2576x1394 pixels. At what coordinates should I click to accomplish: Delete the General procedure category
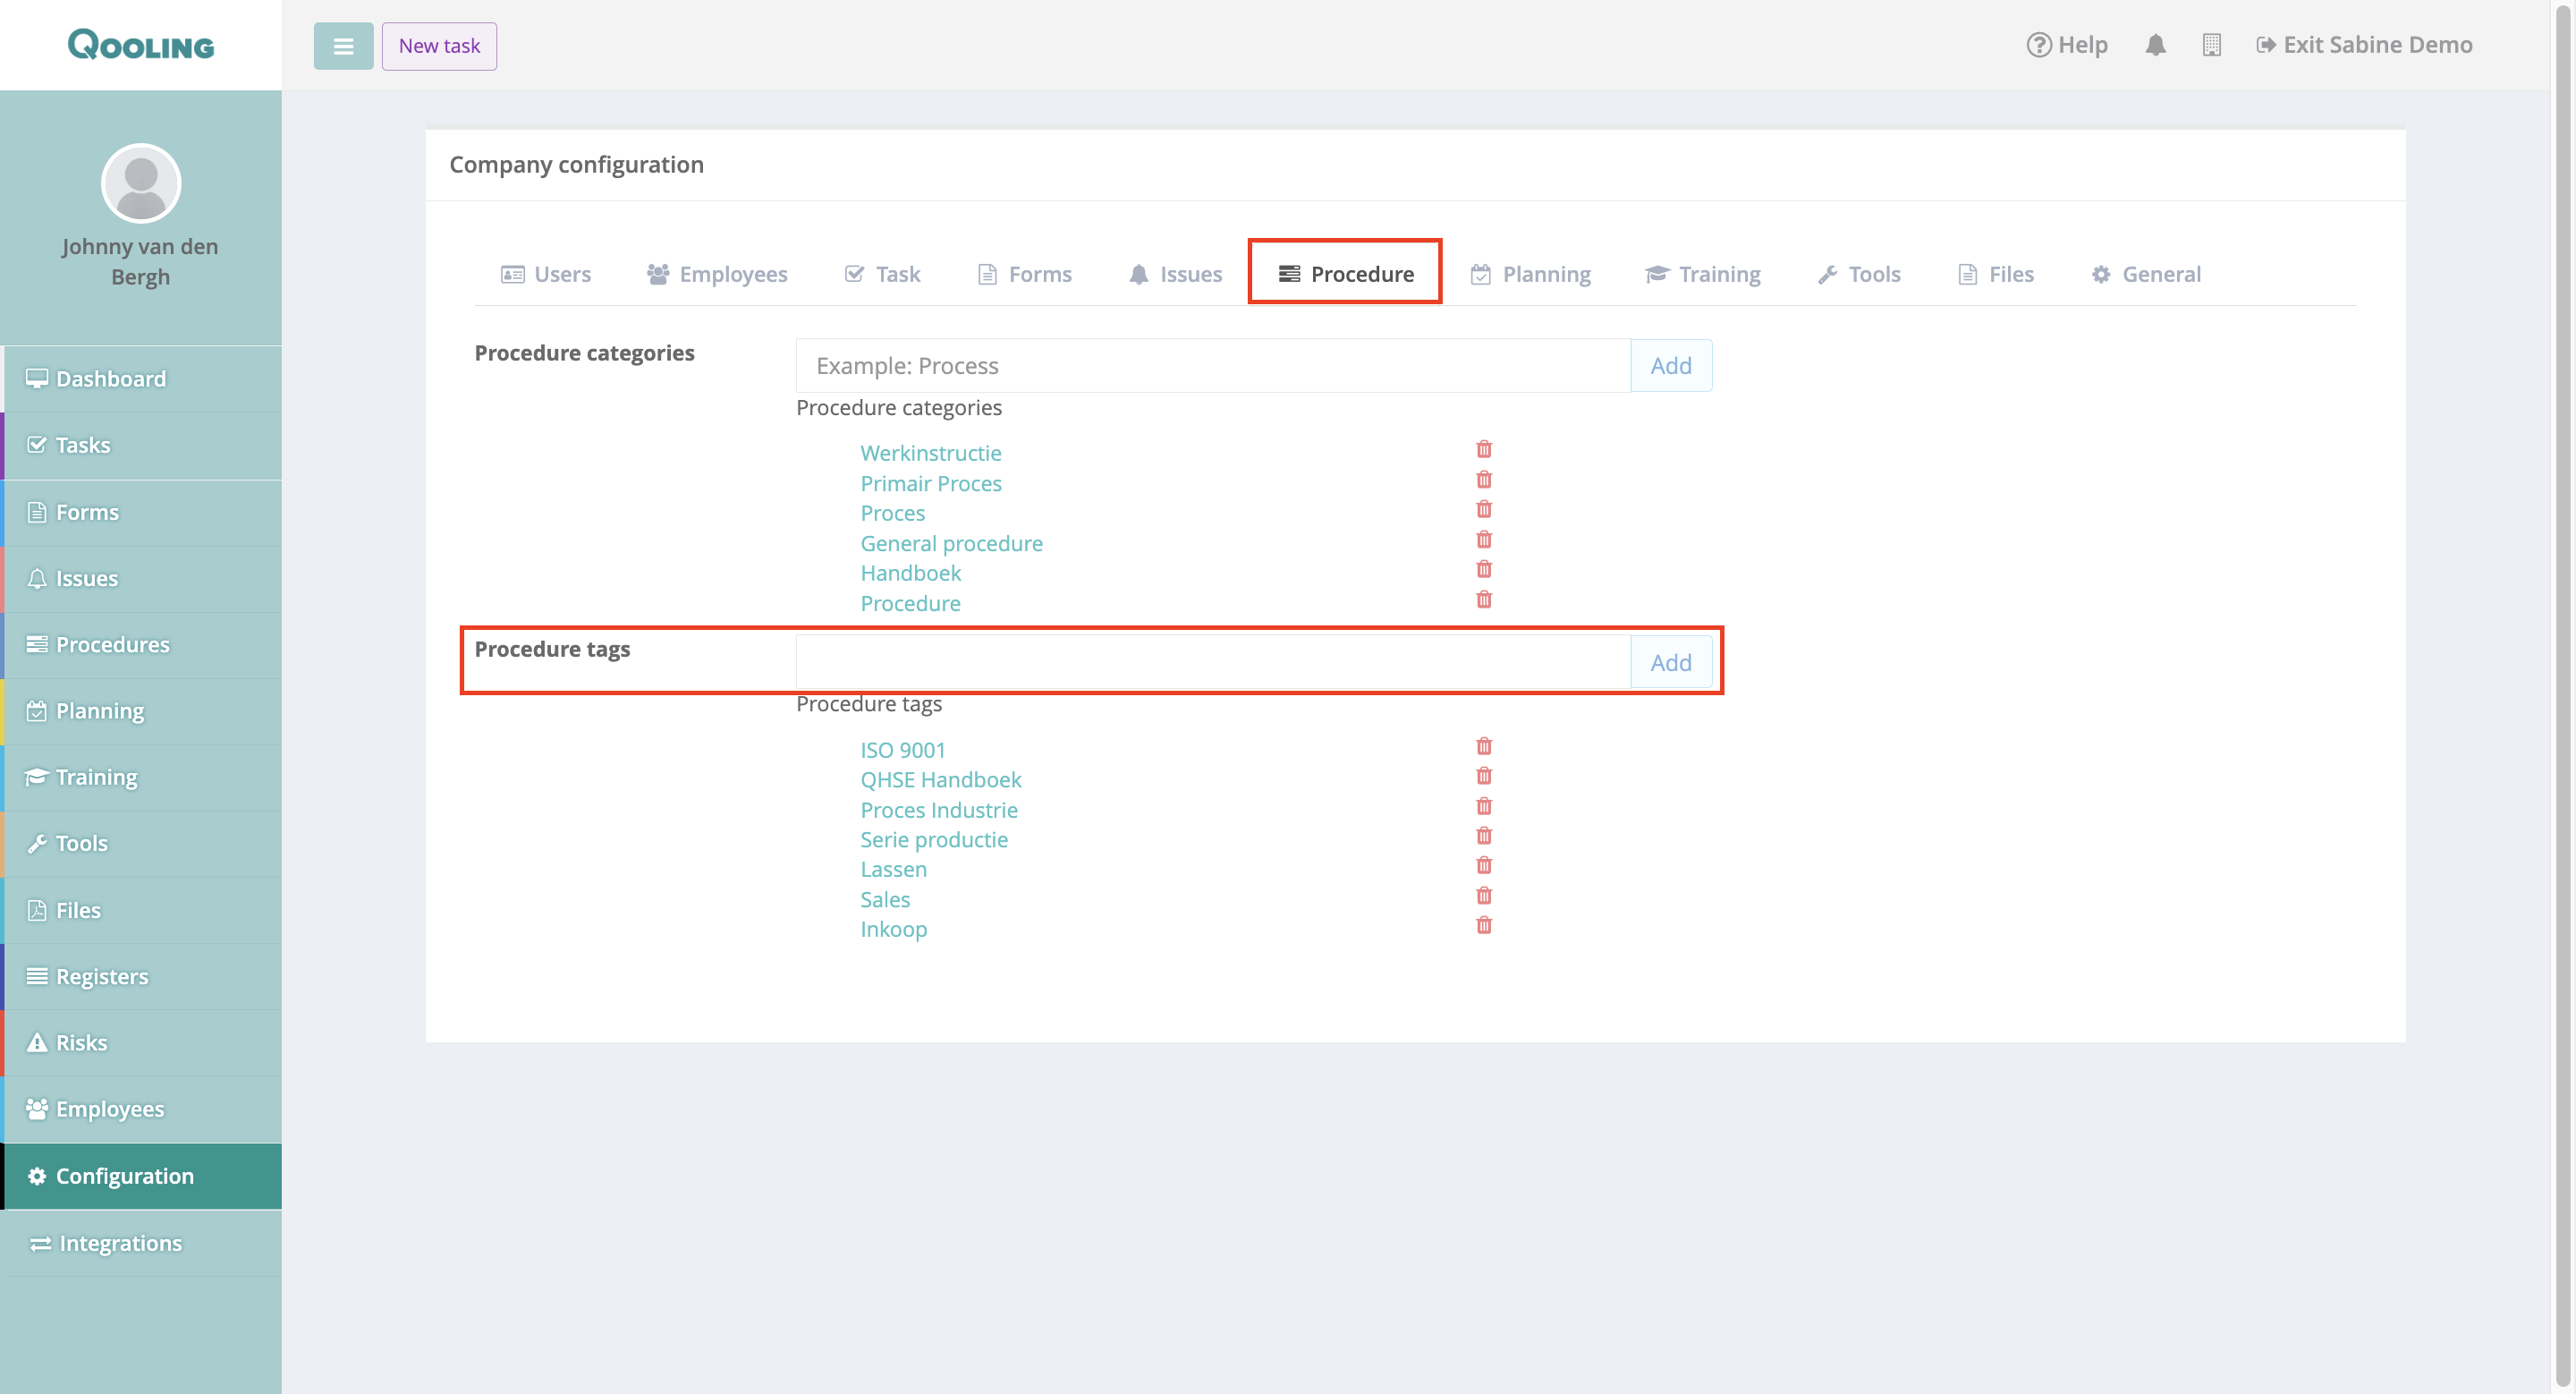point(1484,540)
